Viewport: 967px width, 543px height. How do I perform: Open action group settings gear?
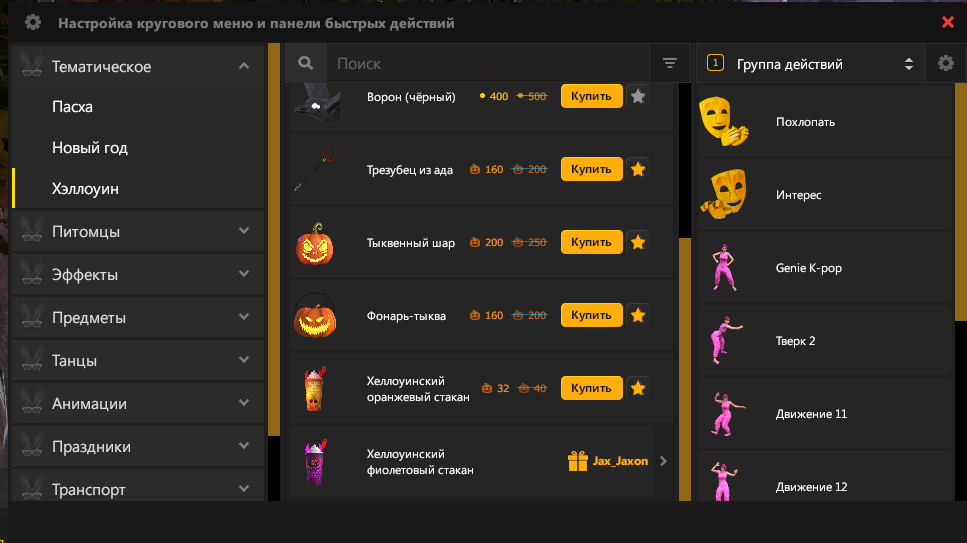(x=945, y=63)
